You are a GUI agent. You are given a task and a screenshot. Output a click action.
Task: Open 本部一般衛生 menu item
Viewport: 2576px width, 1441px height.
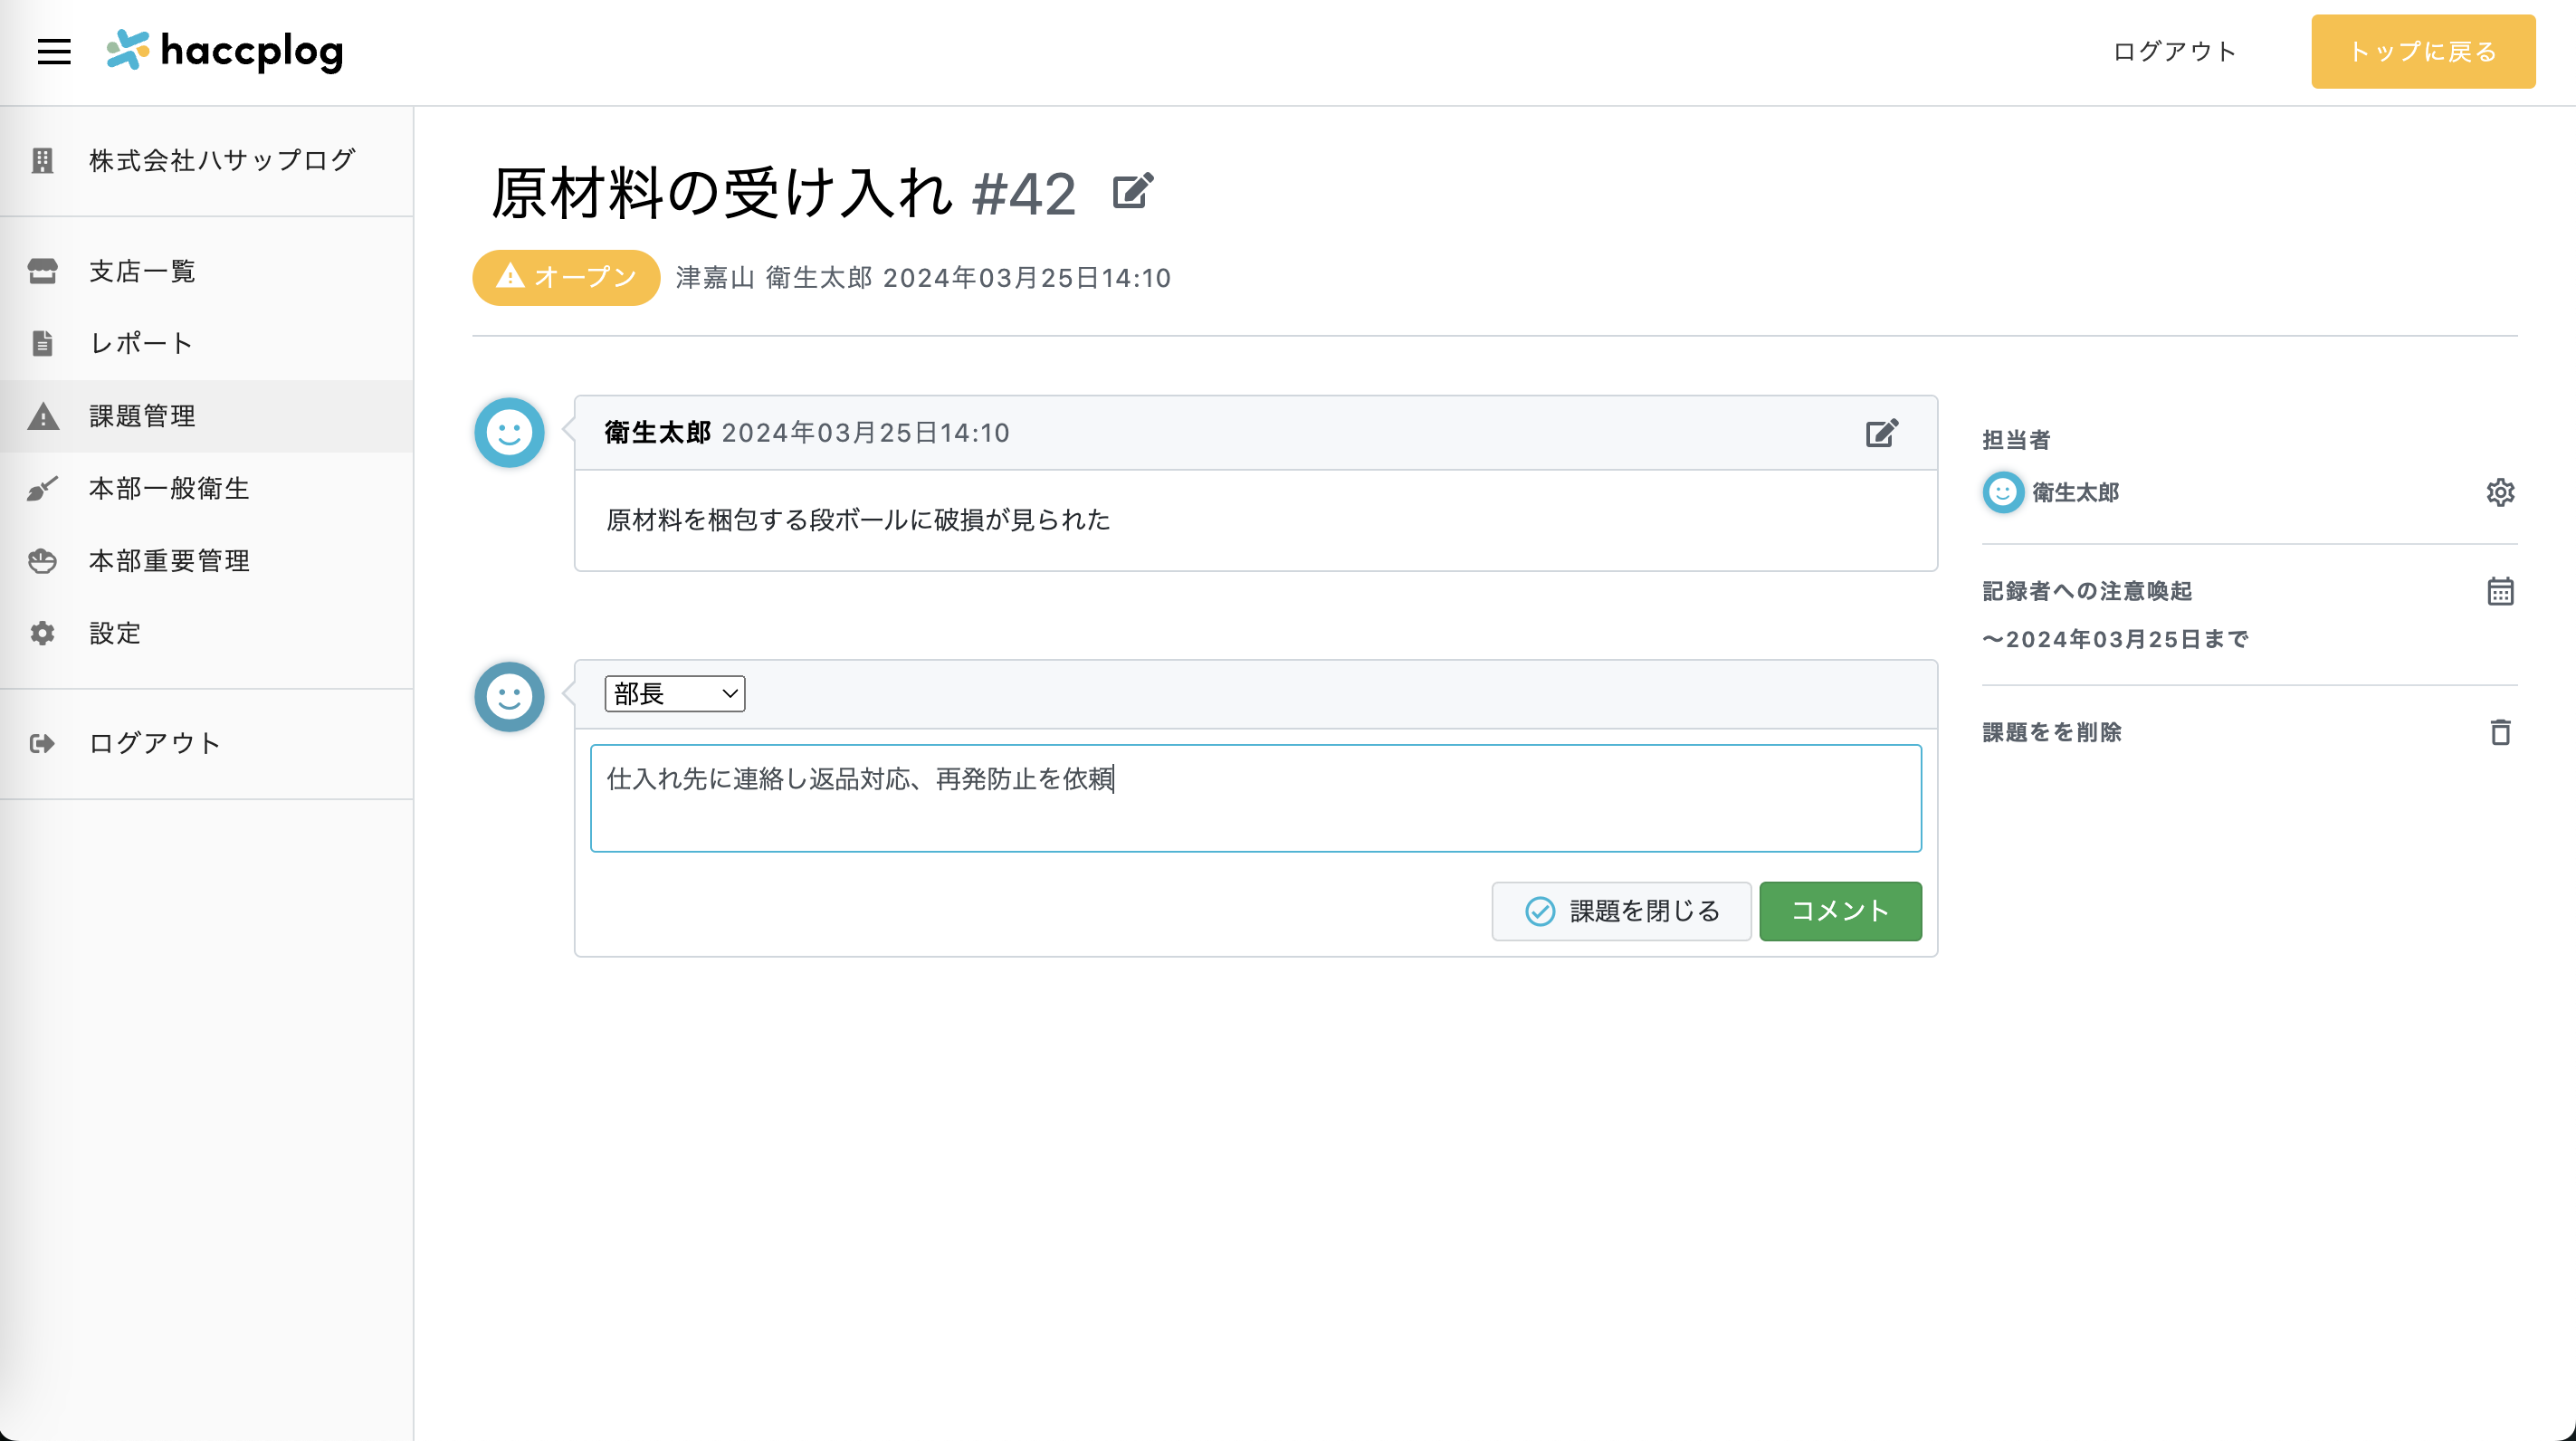[x=169, y=488]
